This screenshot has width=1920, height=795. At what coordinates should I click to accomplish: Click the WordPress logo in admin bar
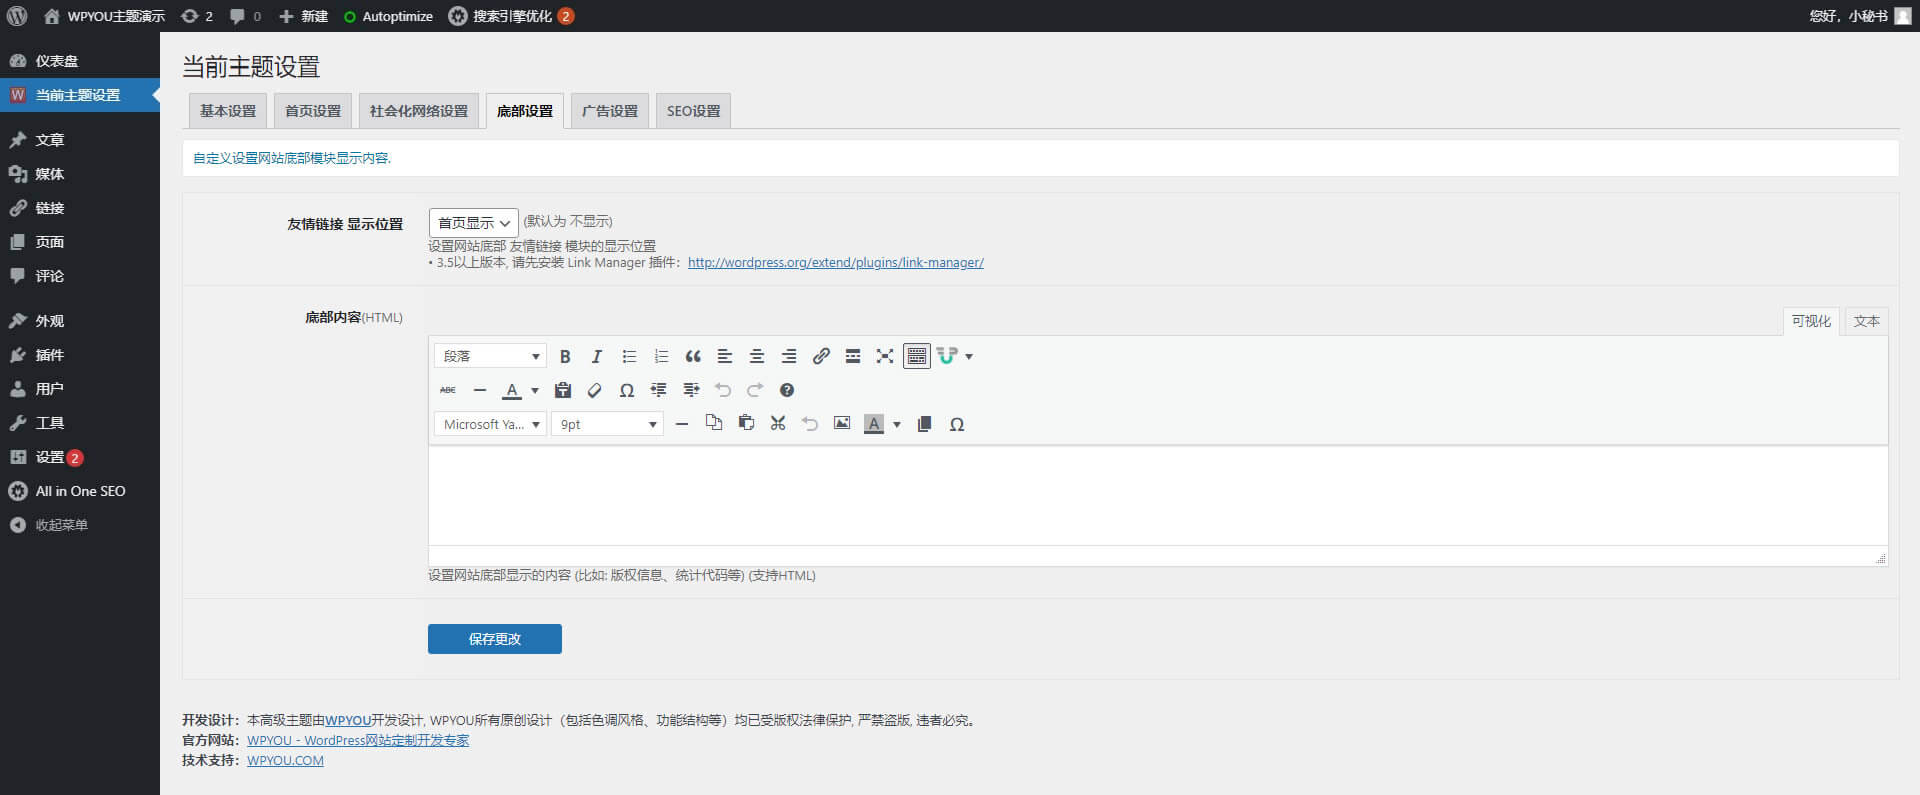click(17, 16)
